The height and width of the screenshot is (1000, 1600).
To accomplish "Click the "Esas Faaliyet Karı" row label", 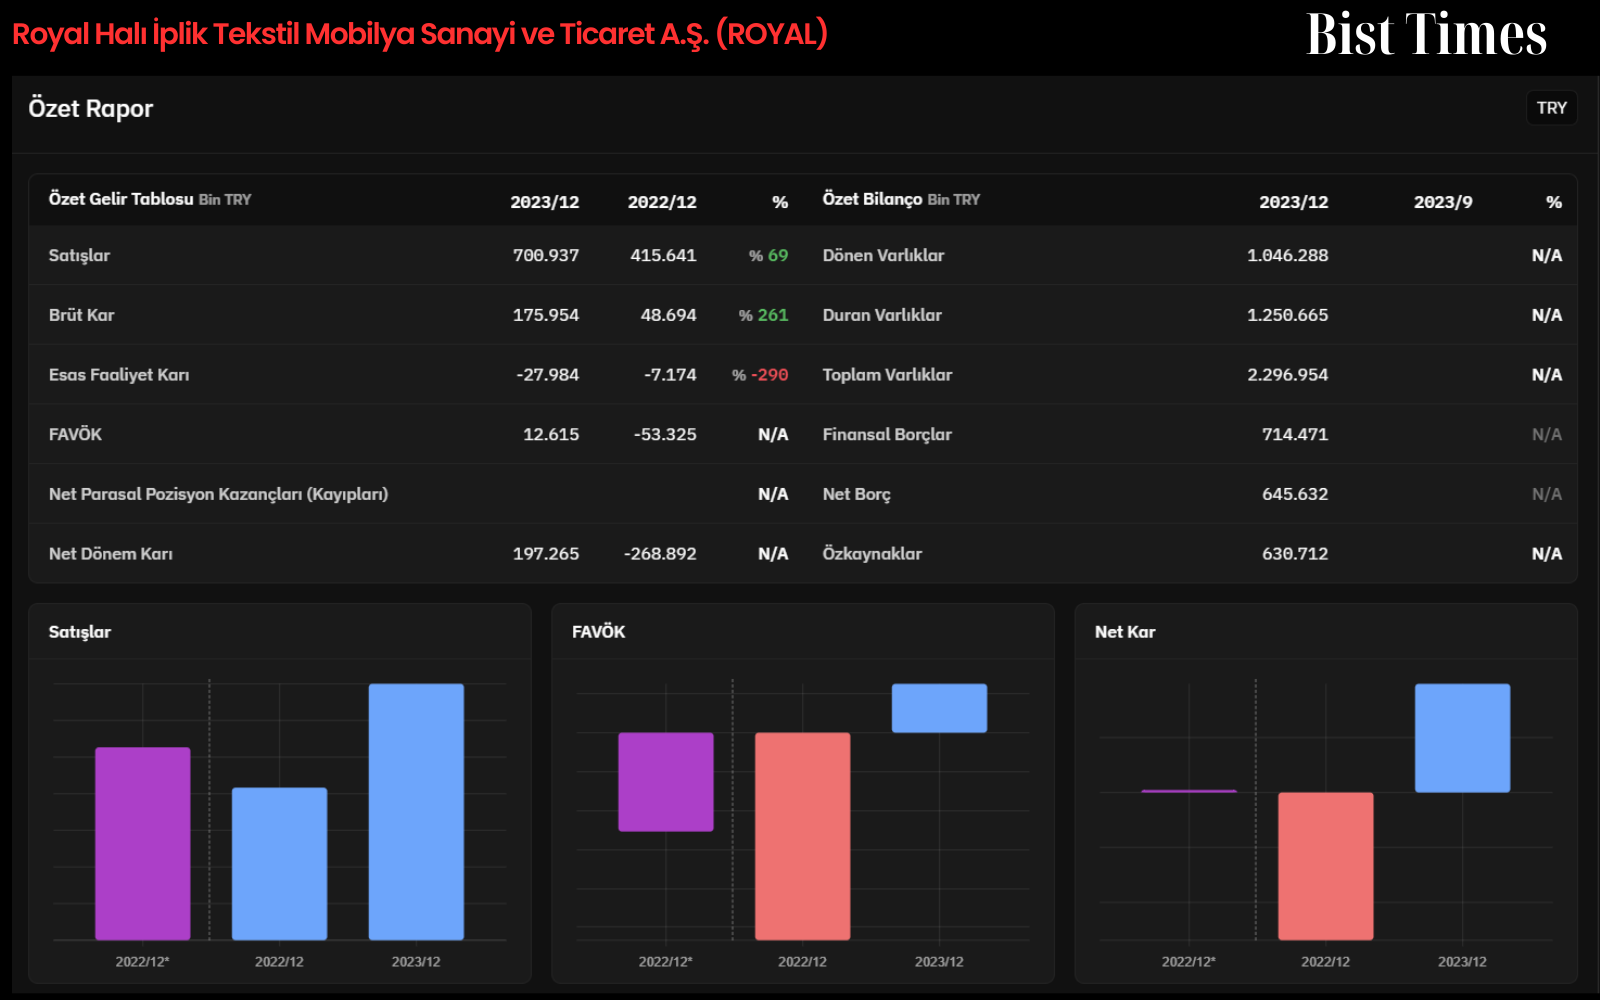I will [x=119, y=375].
